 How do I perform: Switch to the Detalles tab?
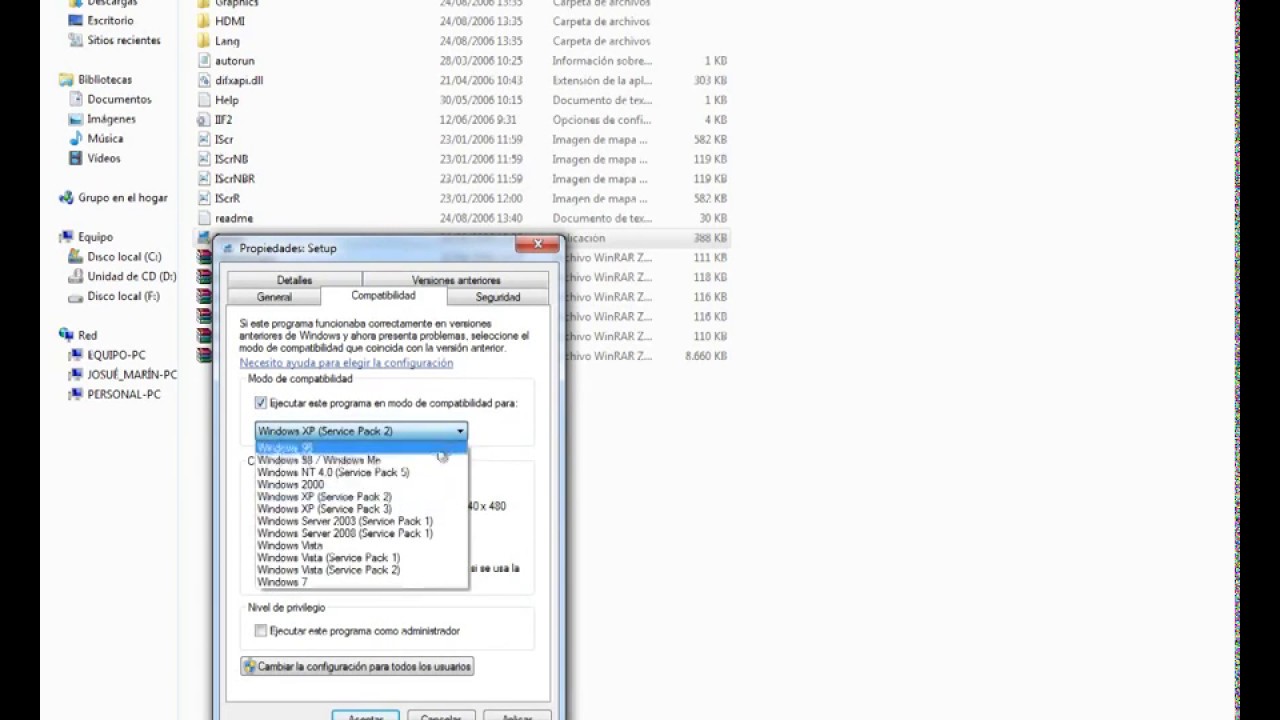294,280
